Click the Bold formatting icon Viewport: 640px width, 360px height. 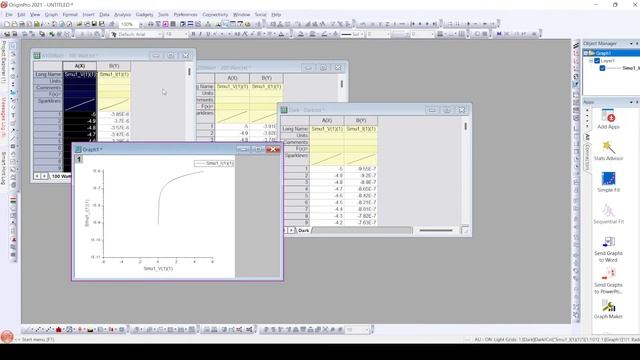(x=193, y=34)
